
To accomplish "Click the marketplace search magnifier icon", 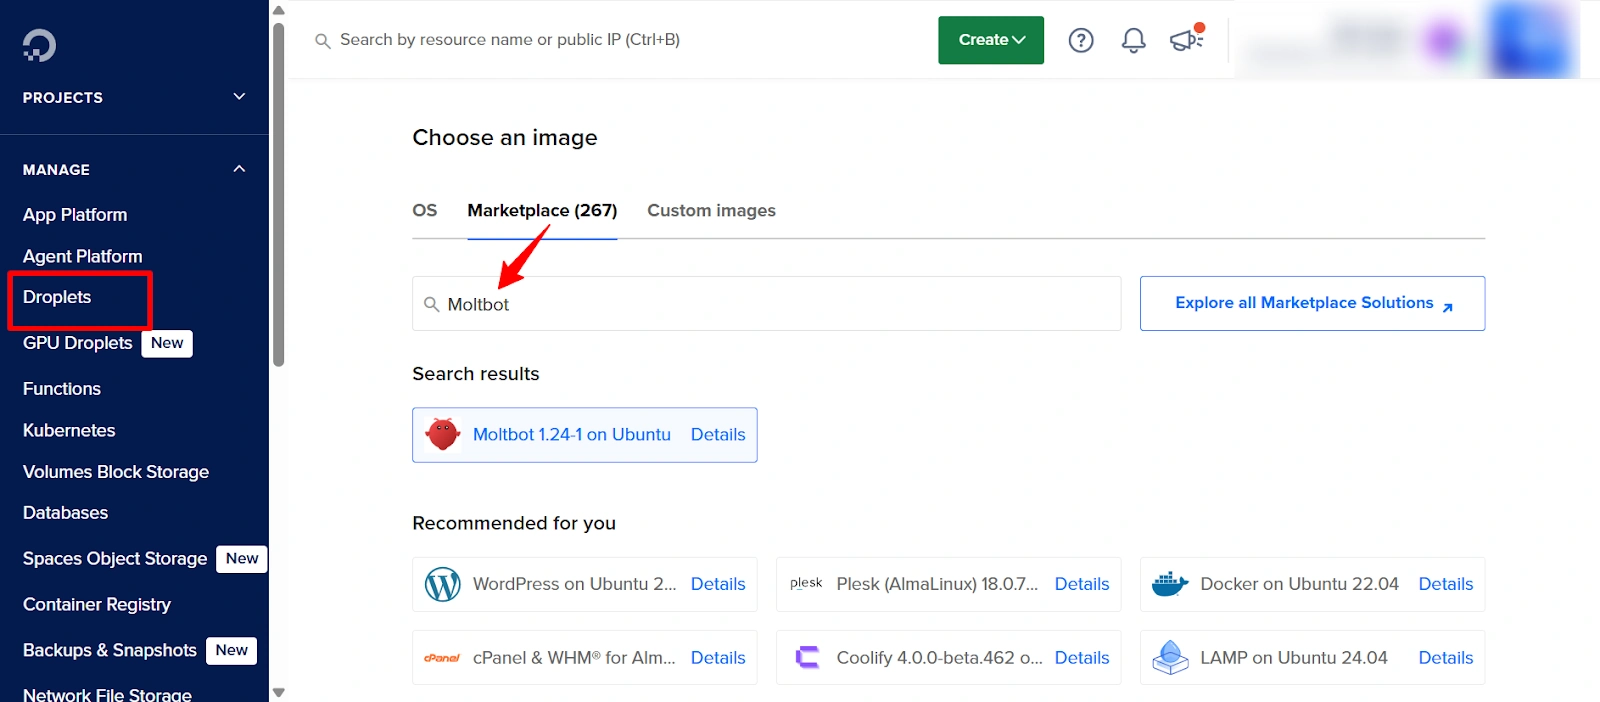I will tap(431, 304).
